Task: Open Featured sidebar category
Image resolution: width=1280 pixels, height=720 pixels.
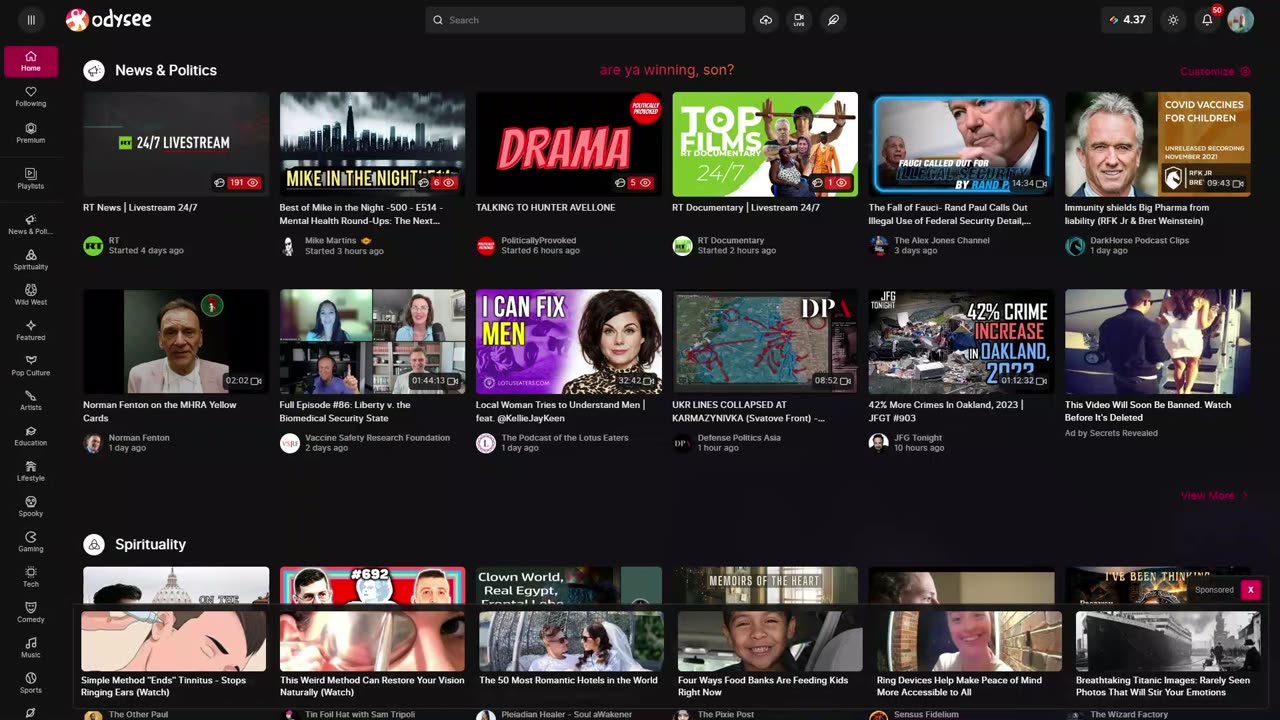Action: click(x=31, y=331)
